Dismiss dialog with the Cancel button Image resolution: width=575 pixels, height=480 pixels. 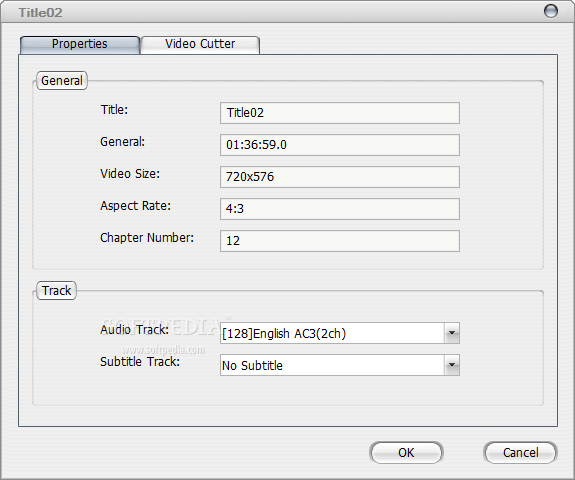coord(520,452)
